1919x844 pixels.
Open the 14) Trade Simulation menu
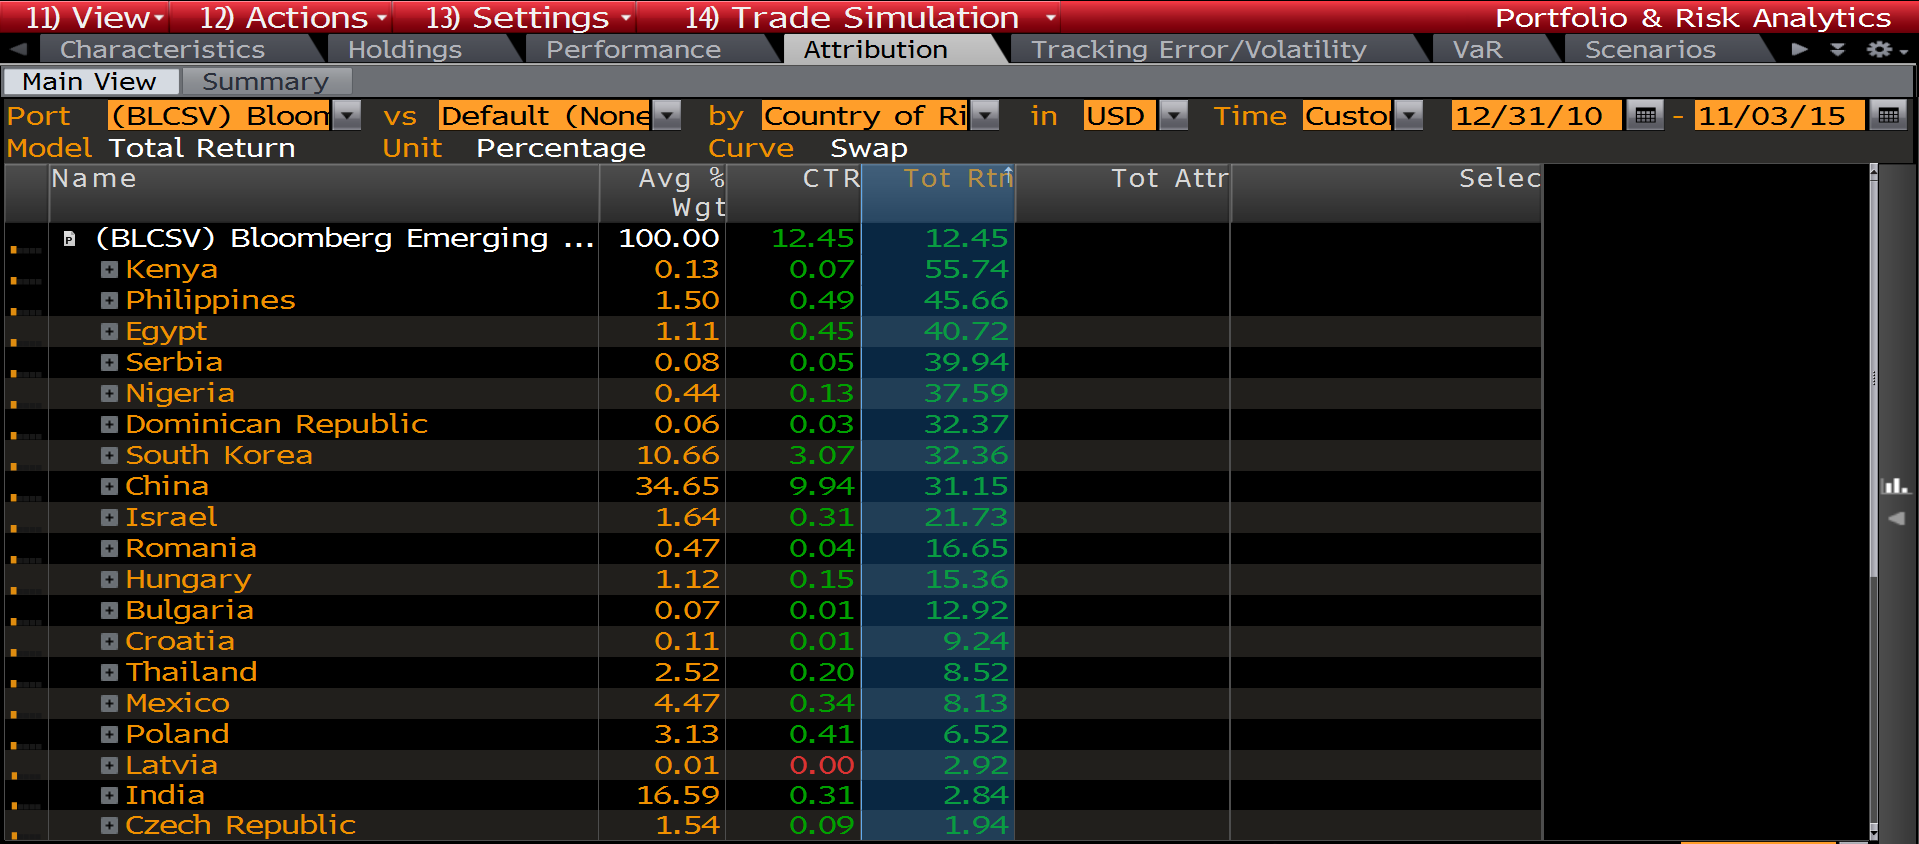[870, 17]
